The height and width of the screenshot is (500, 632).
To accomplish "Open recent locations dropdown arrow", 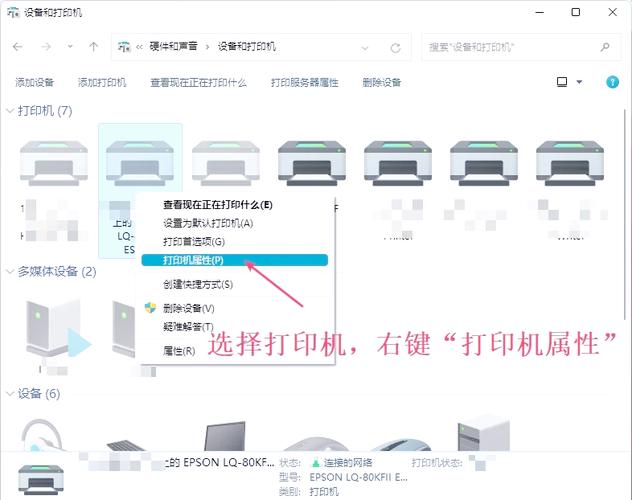I will pyautogui.click(x=70, y=47).
